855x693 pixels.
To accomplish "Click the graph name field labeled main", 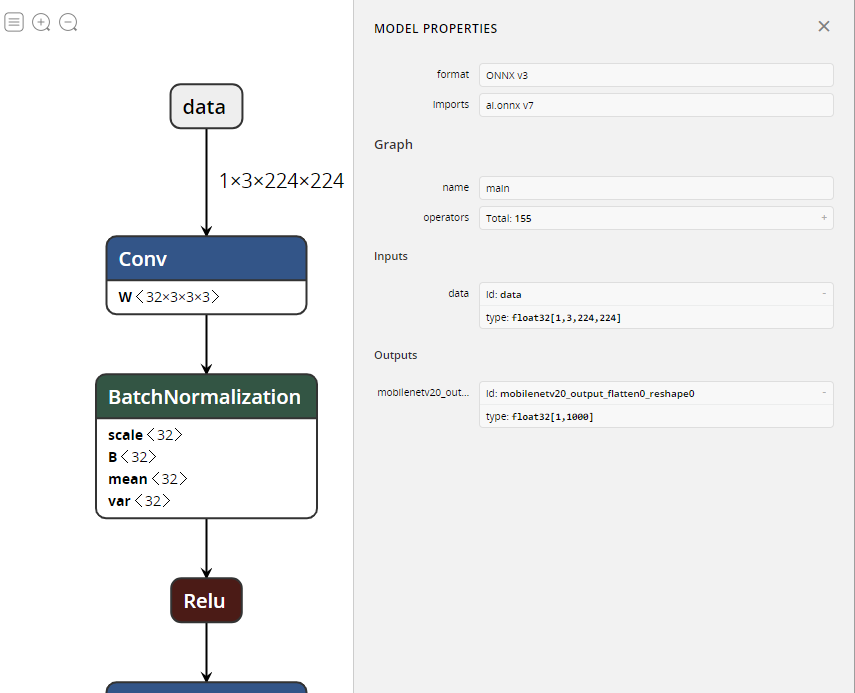I will (x=656, y=187).
